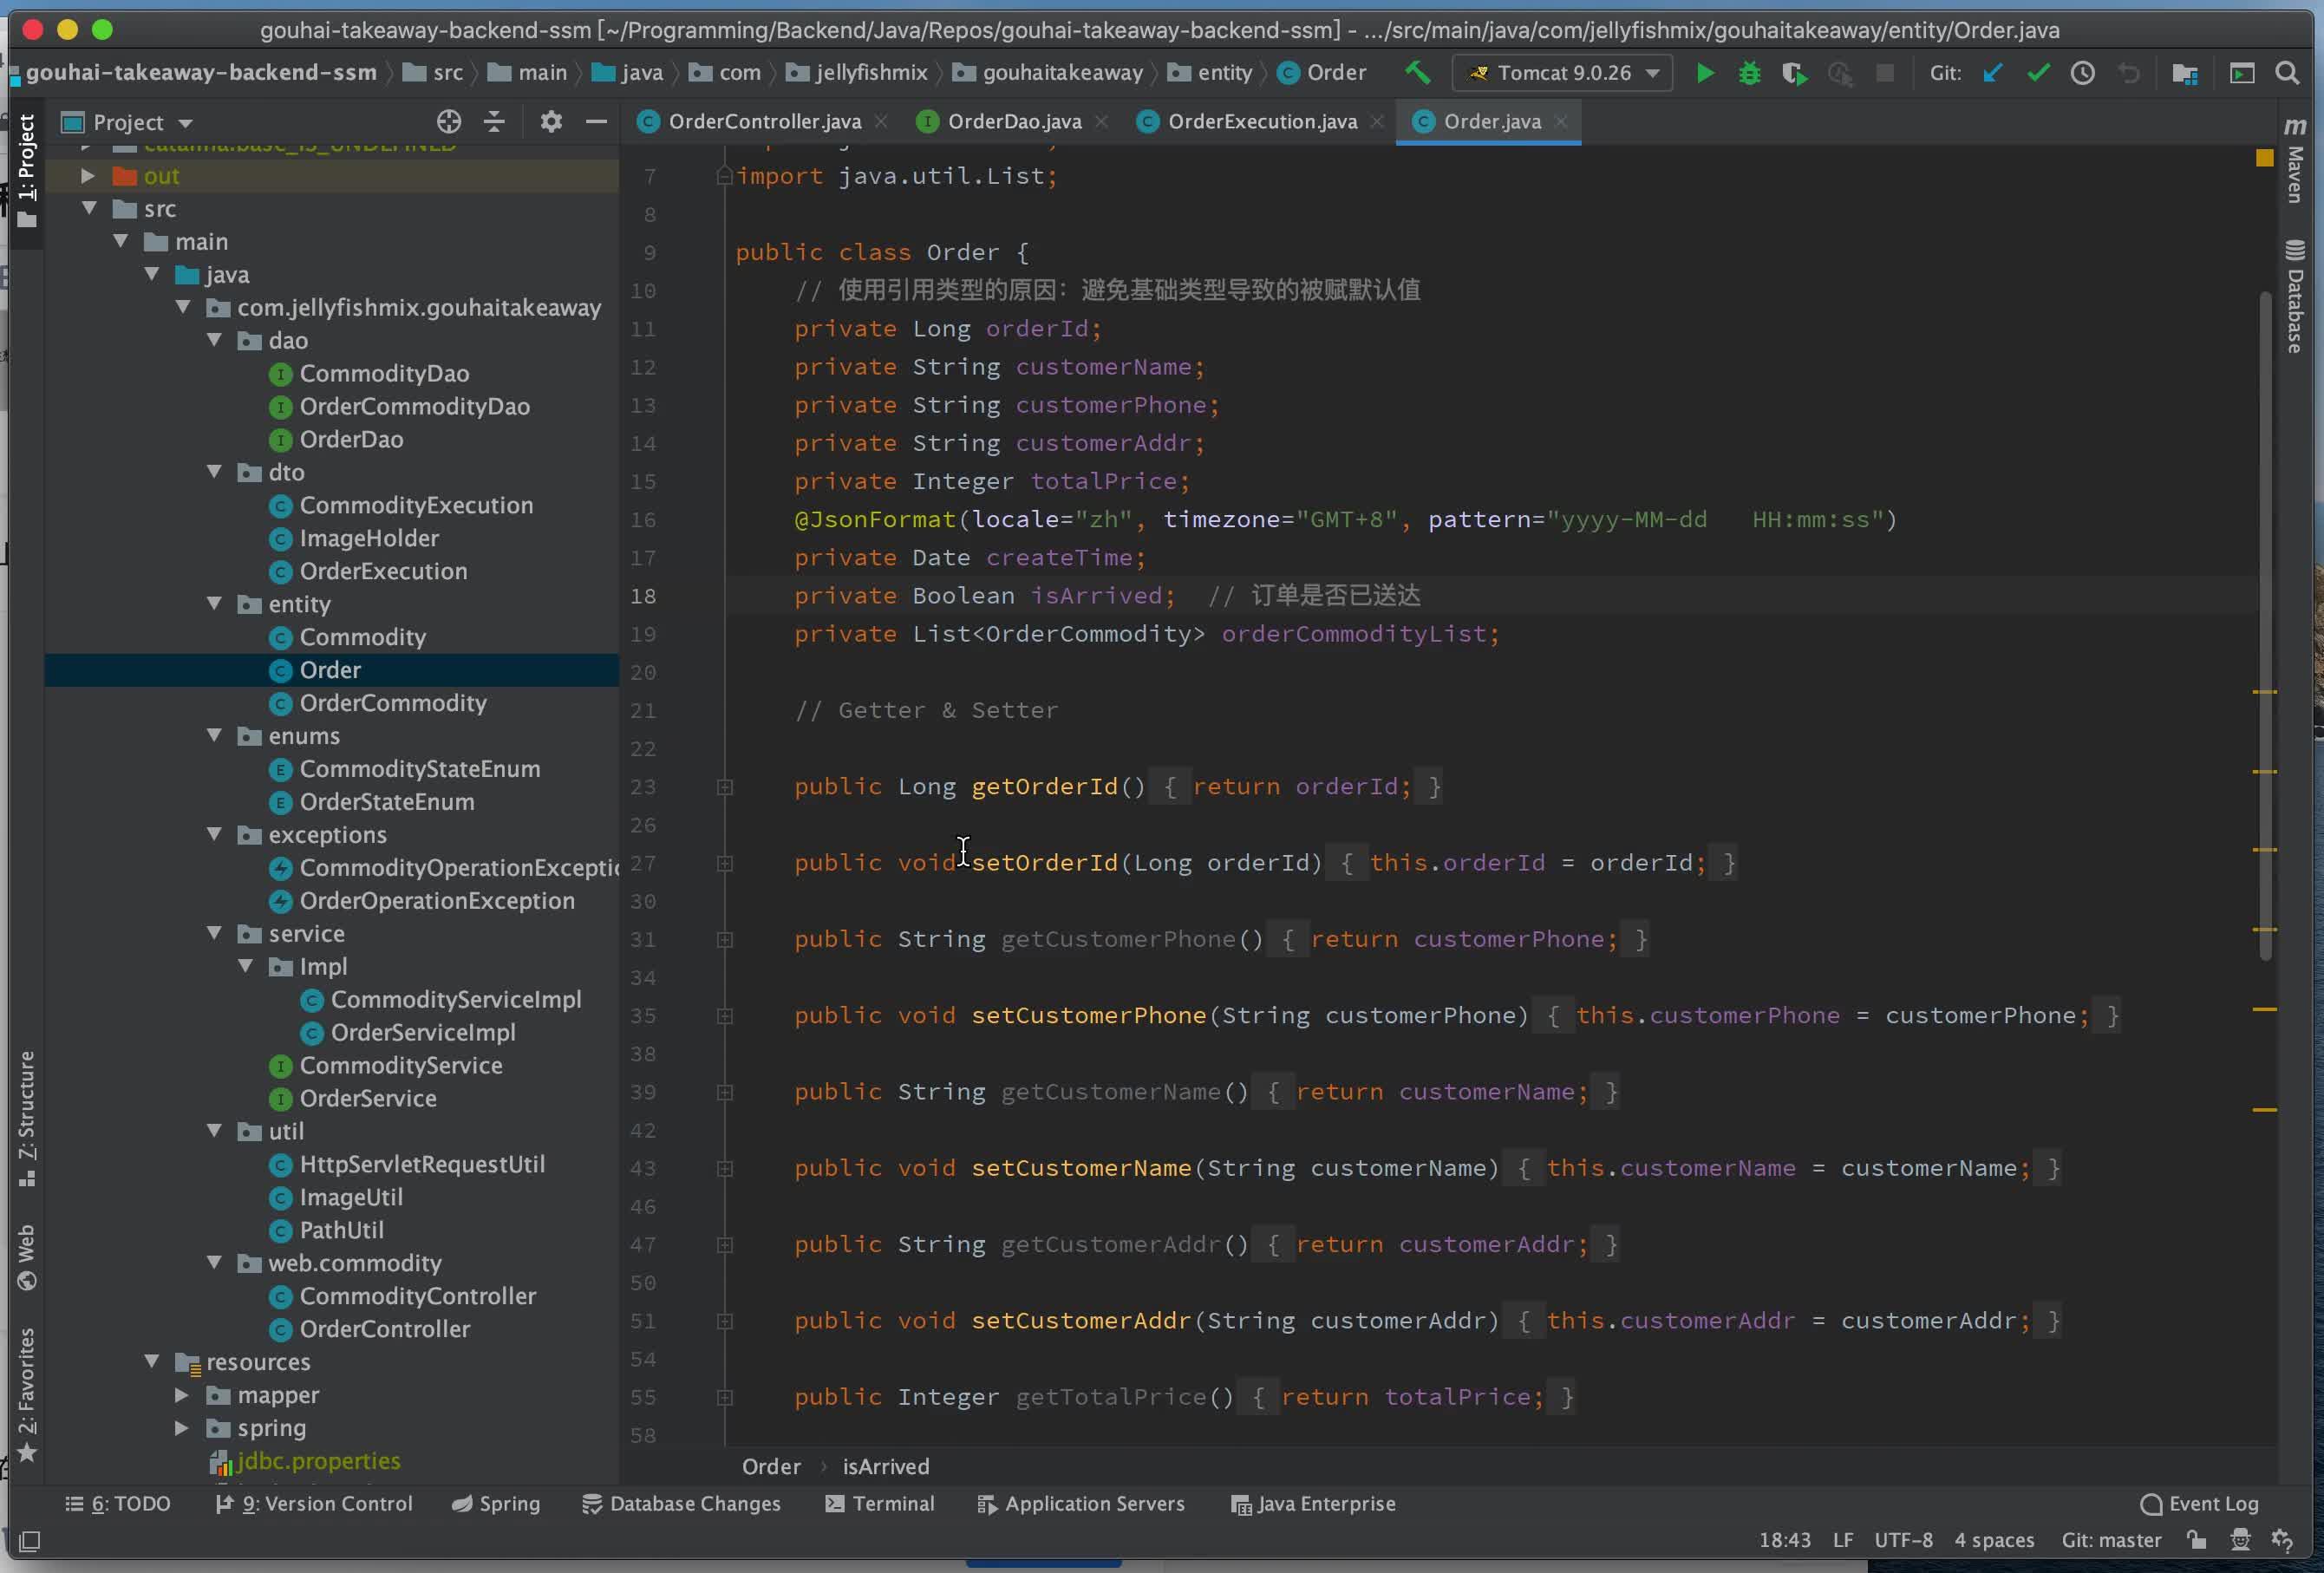Open Project Structure icon in the toolbar
2324x1573 pixels.
[2185, 73]
